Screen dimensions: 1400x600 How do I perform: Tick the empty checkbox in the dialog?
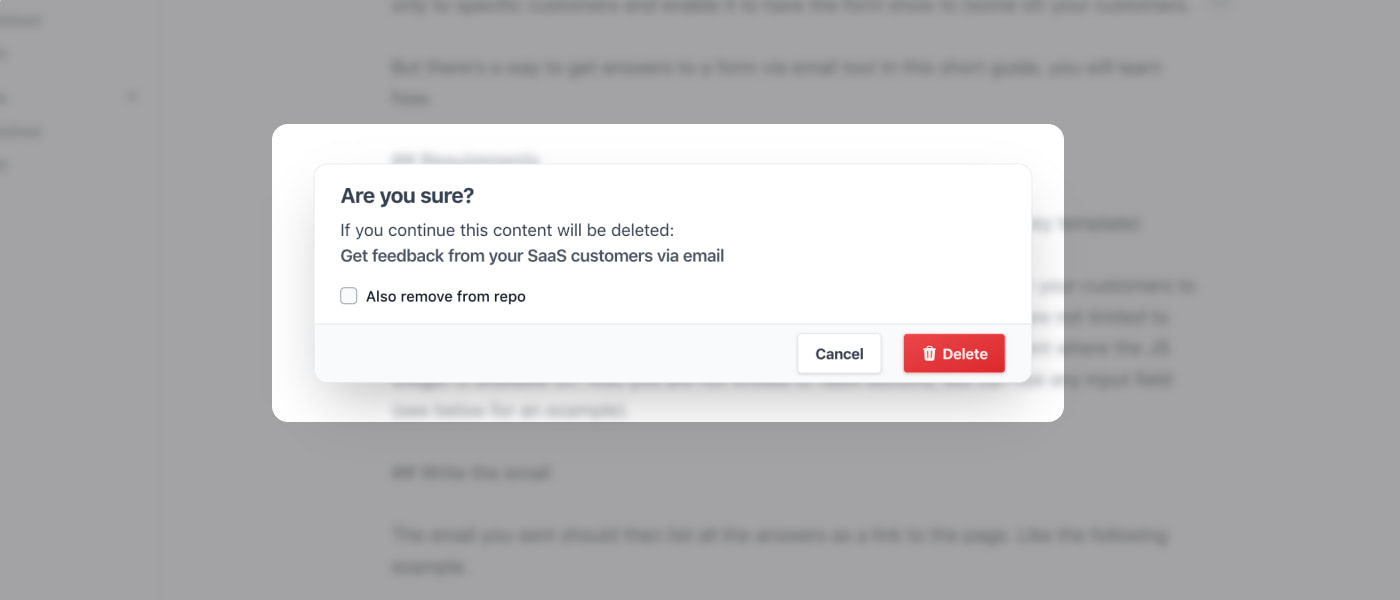pos(349,296)
